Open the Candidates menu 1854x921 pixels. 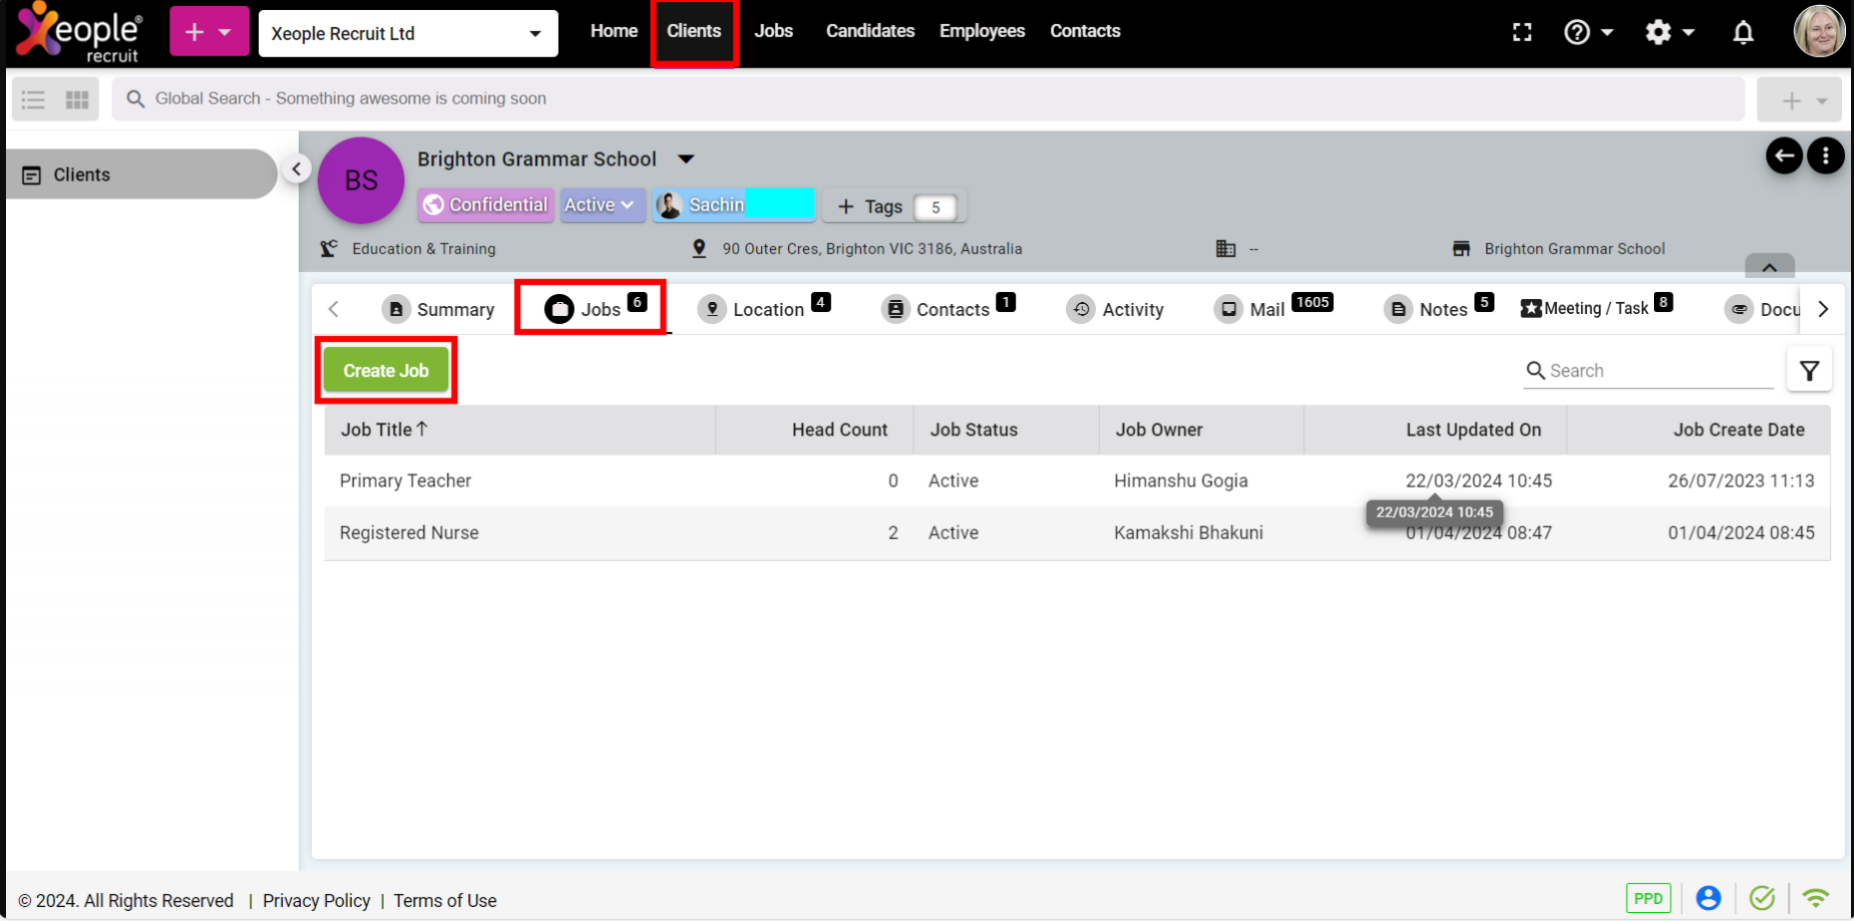pos(870,31)
